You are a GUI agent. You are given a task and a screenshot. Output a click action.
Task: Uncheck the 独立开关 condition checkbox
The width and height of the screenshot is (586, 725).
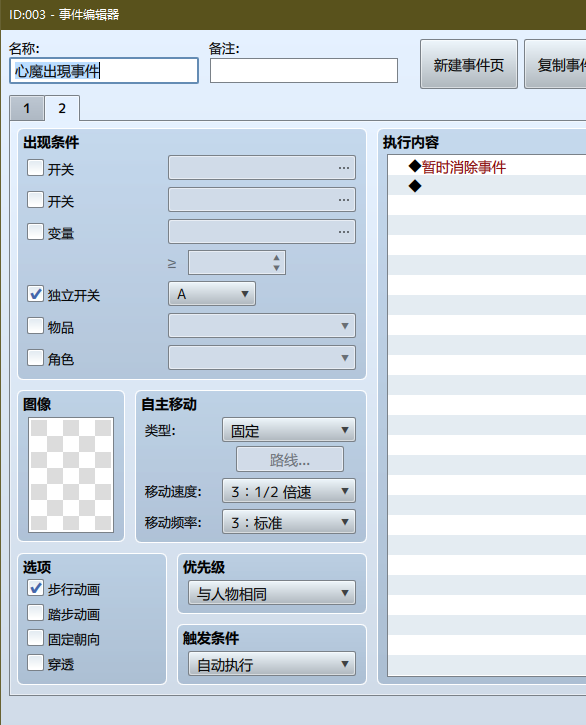tap(36, 294)
